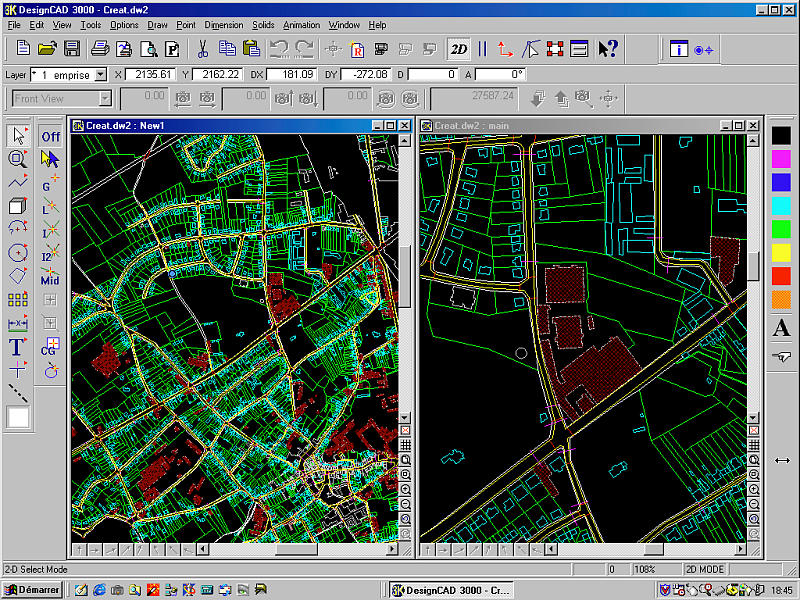
Task: Click the Dimension tool icon
Action: [17, 324]
